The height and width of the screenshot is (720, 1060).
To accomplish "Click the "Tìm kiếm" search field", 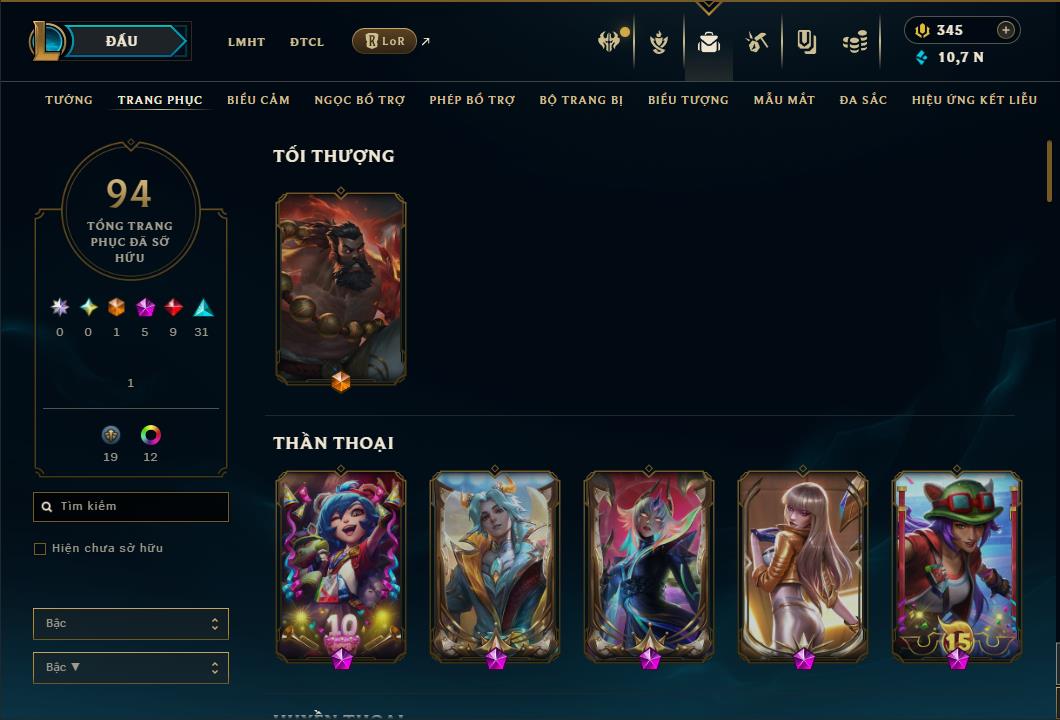I will pyautogui.click(x=130, y=506).
